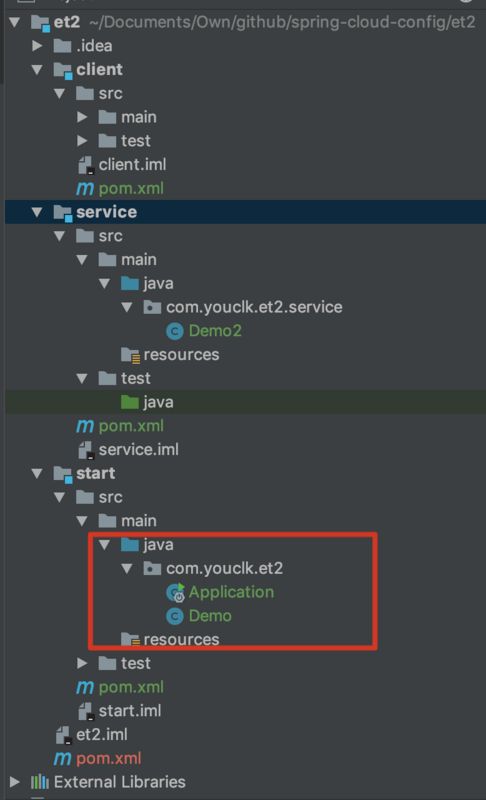
Task: Collapse the service module tree arrow
Action: pos(37,212)
